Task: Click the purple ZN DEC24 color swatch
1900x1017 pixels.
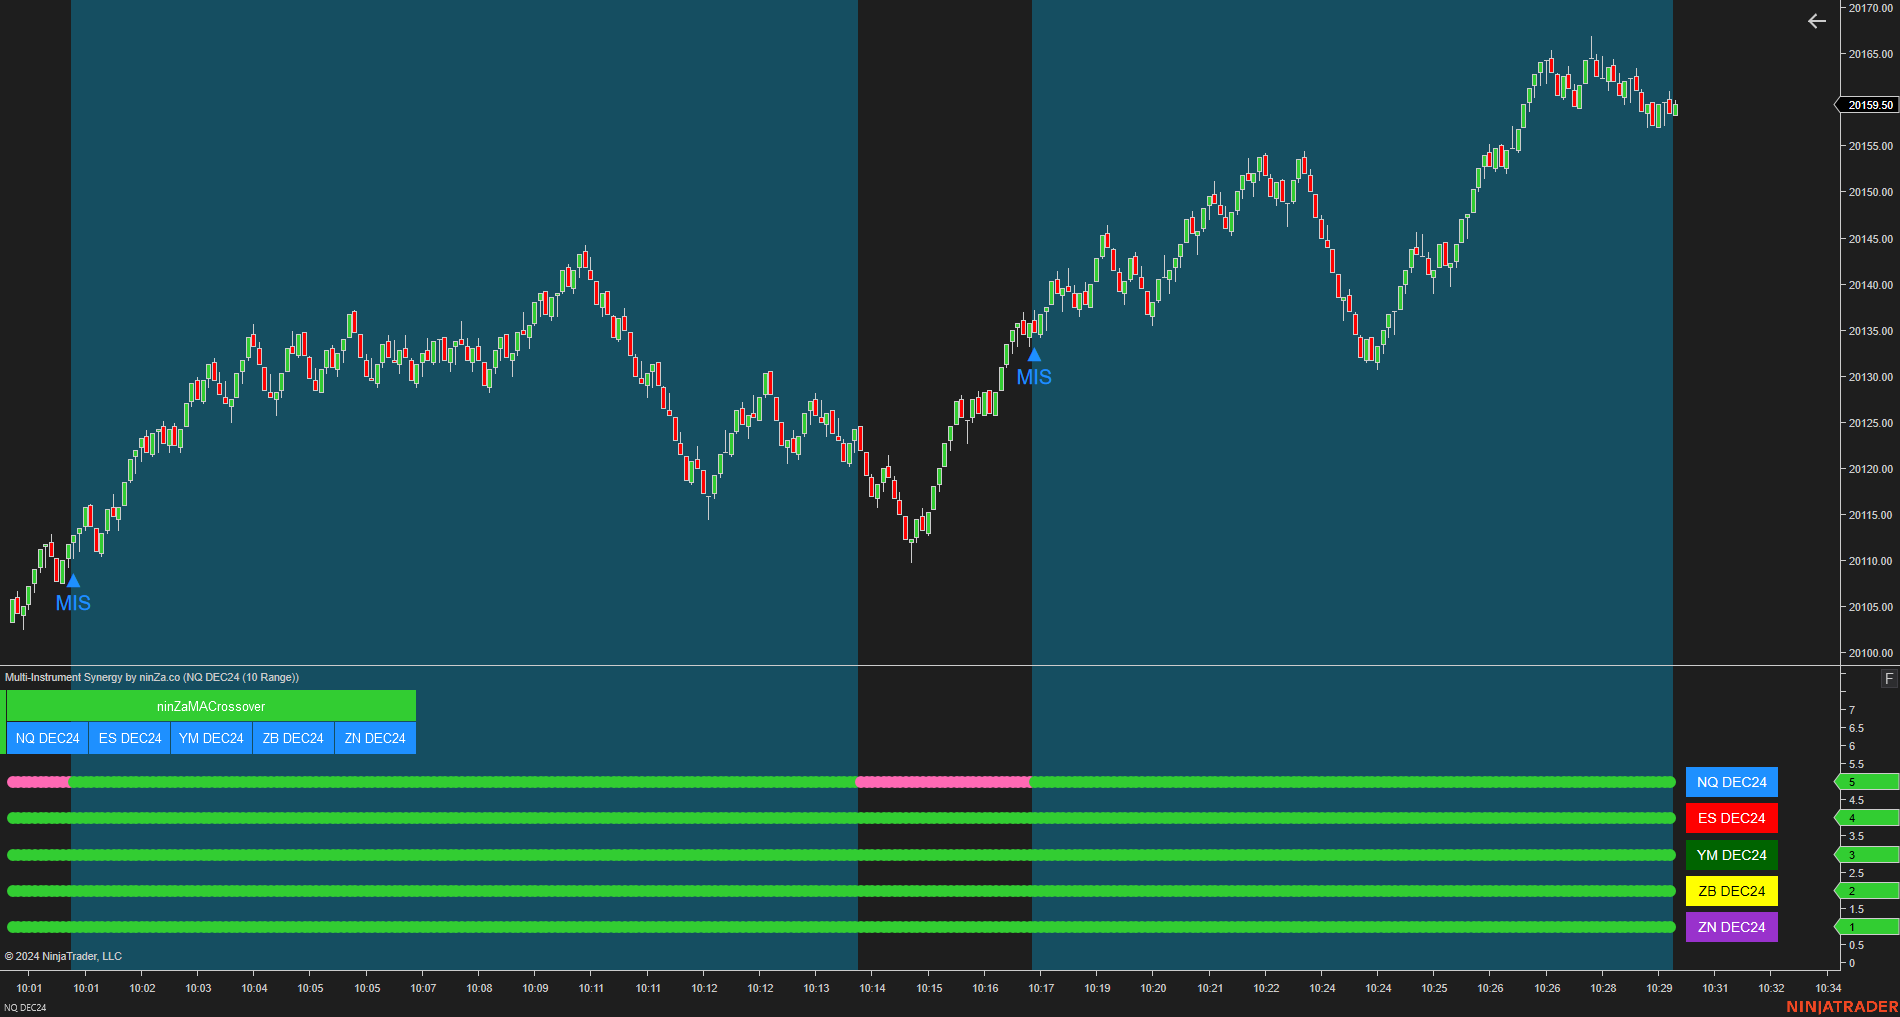Action: click(1731, 927)
